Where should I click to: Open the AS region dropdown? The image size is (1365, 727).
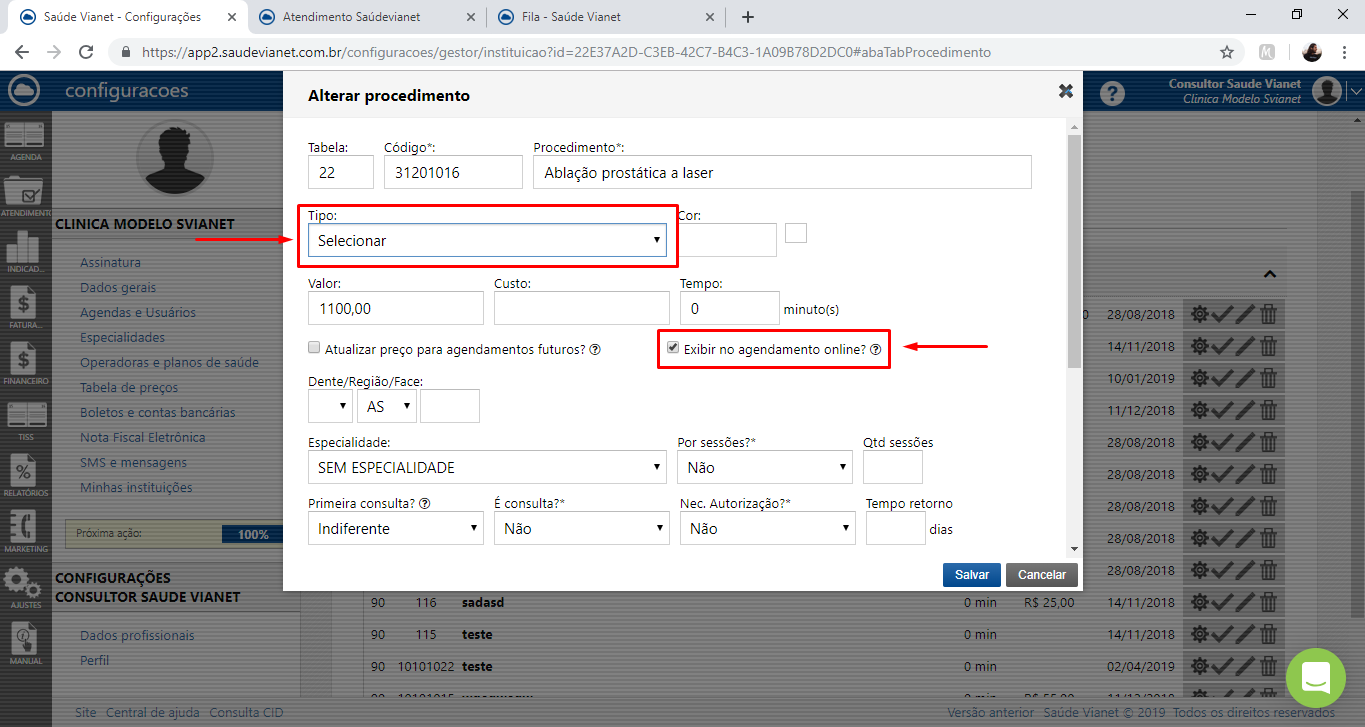point(387,406)
